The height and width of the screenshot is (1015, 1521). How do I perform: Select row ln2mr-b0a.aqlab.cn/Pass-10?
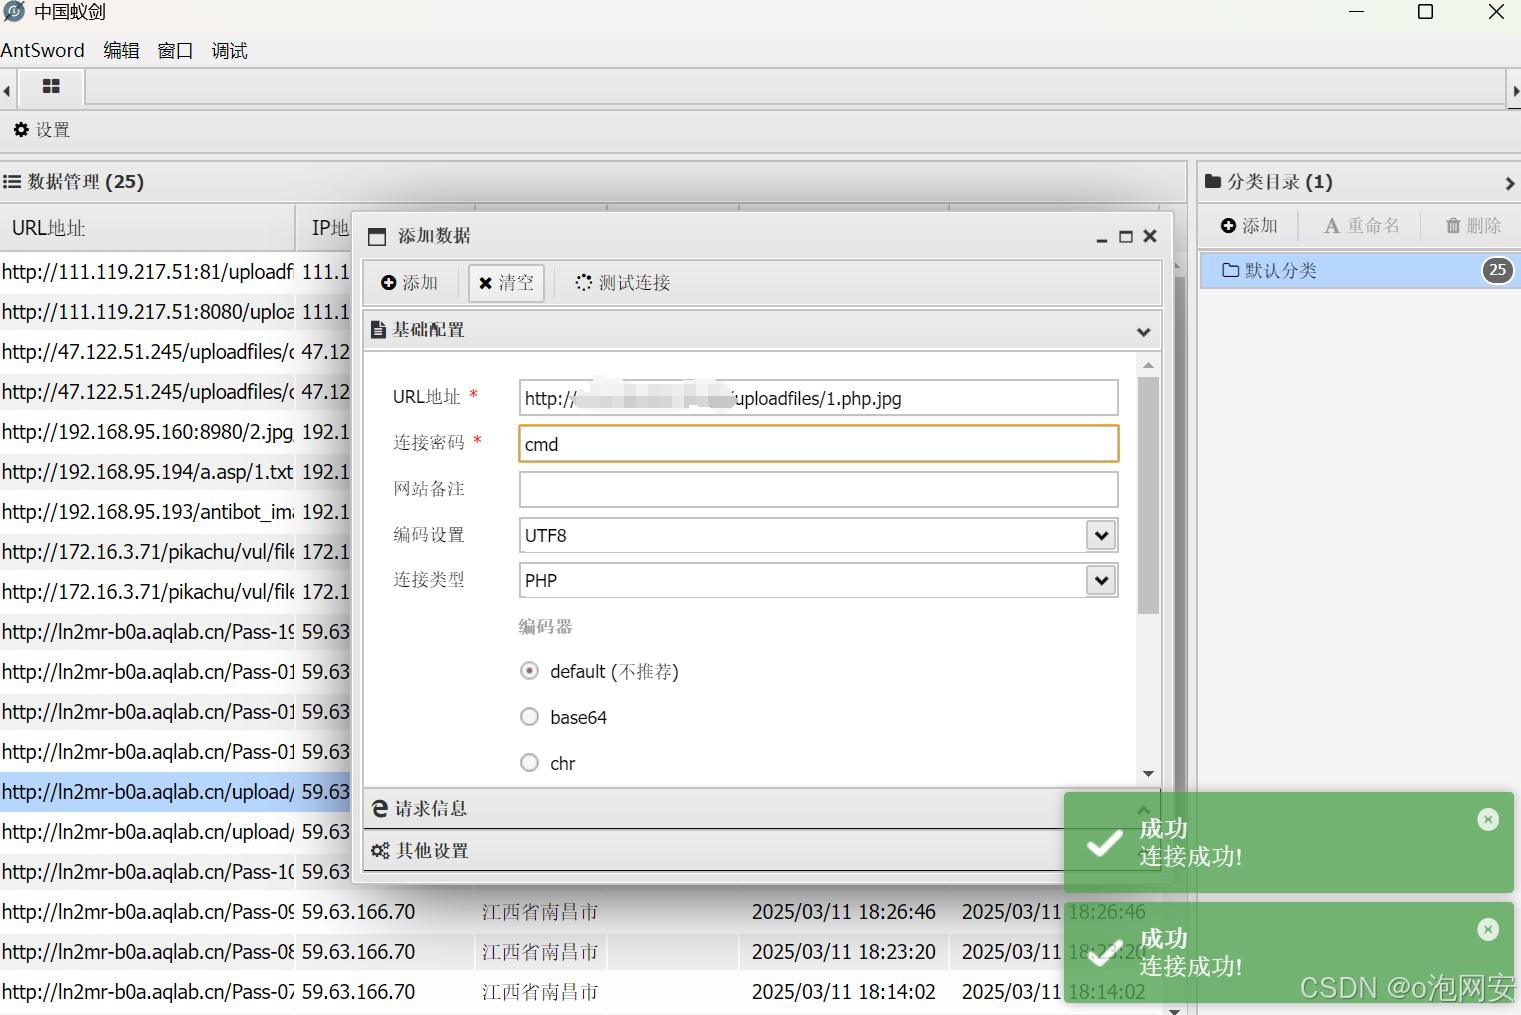[175, 871]
